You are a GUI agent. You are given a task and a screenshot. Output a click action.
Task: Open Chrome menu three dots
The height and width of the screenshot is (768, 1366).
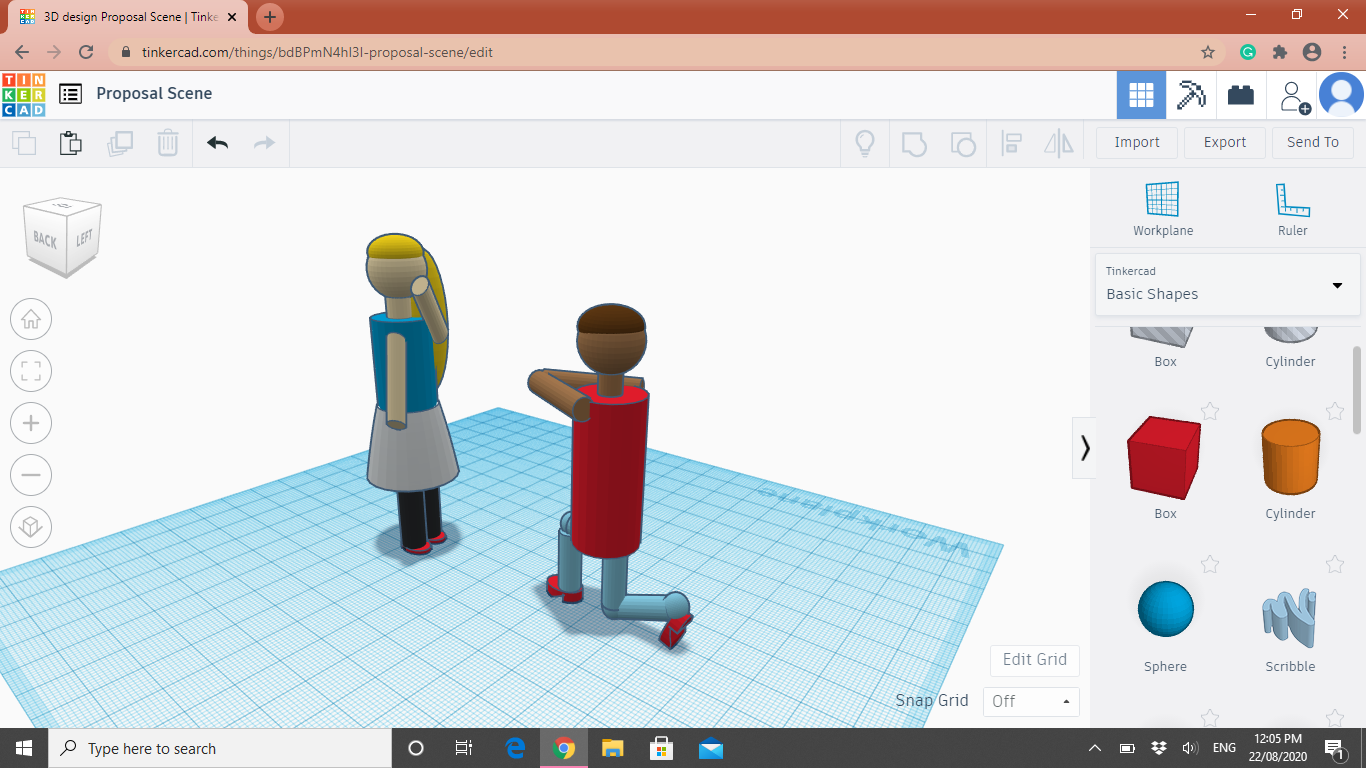[x=1343, y=52]
